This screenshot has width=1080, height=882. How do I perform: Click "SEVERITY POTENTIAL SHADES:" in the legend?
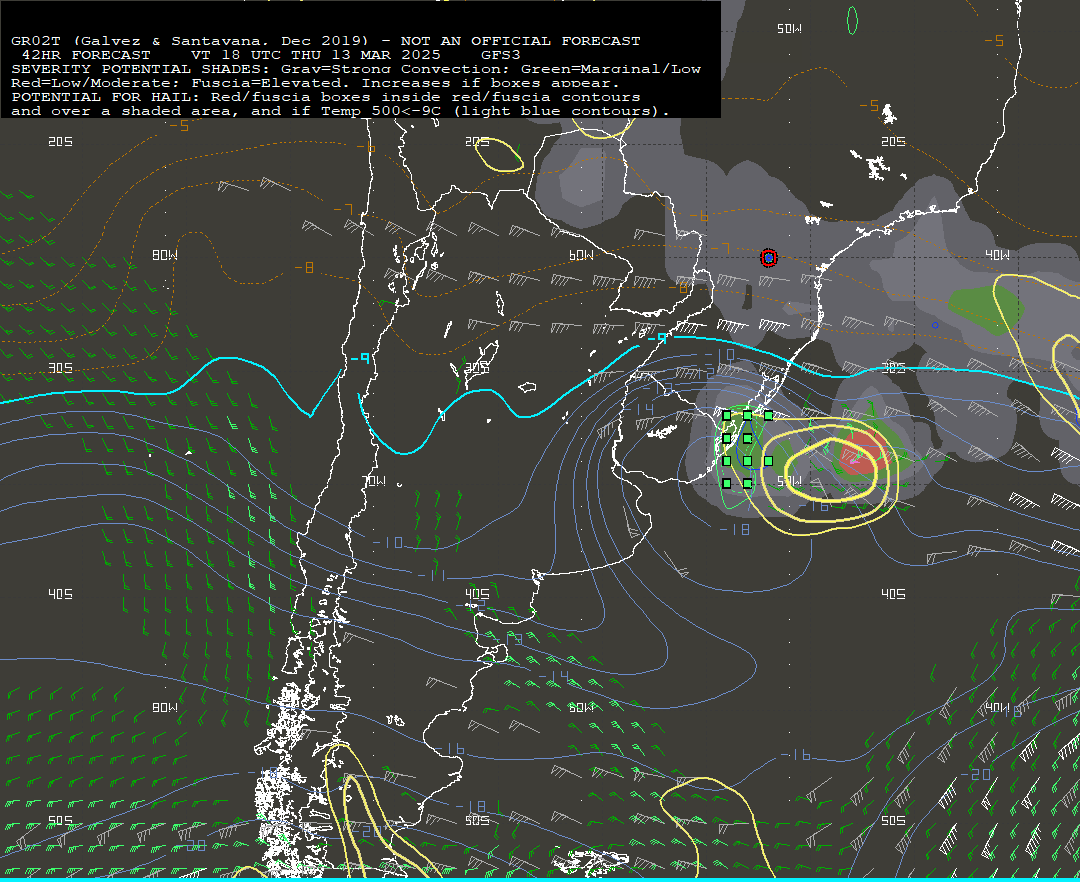pyautogui.click(x=141, y=69)
